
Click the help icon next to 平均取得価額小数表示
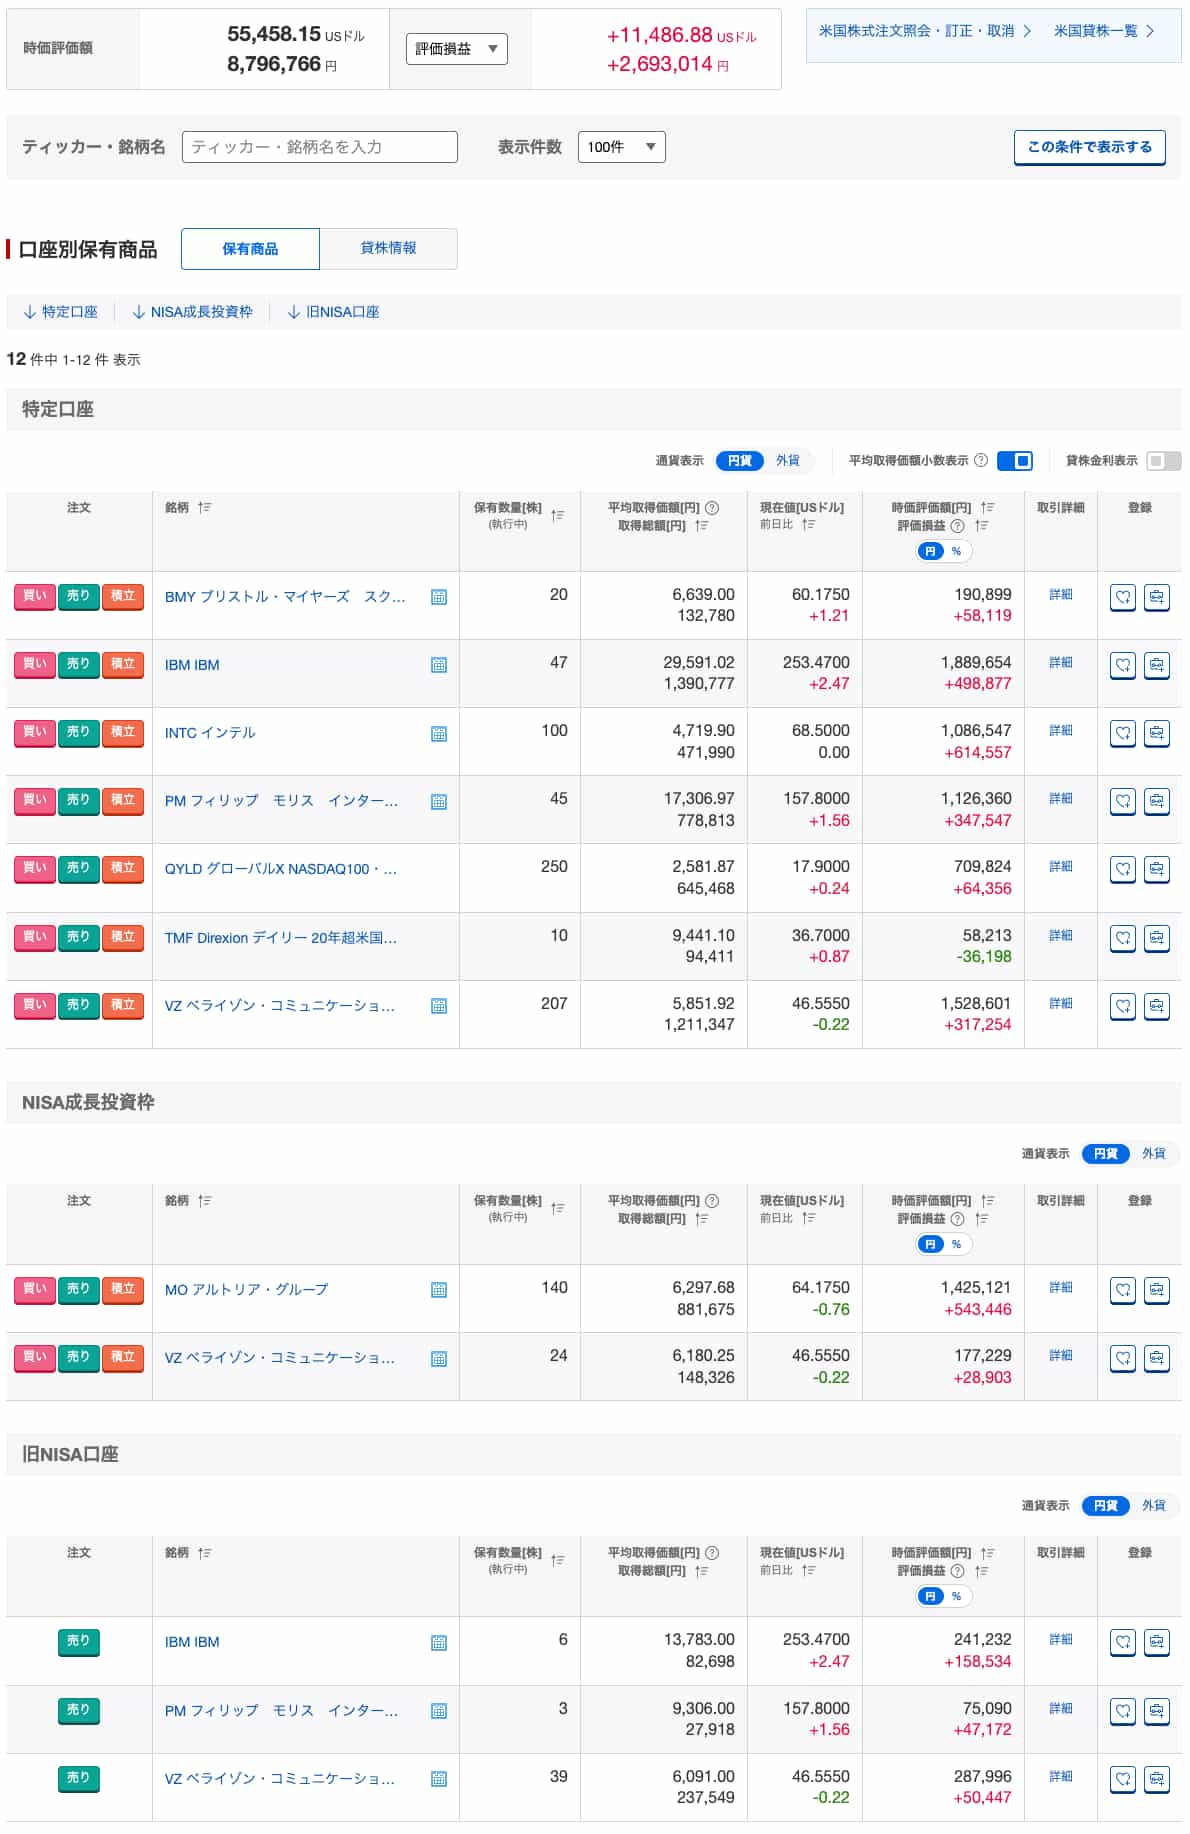tap(981, 460)
